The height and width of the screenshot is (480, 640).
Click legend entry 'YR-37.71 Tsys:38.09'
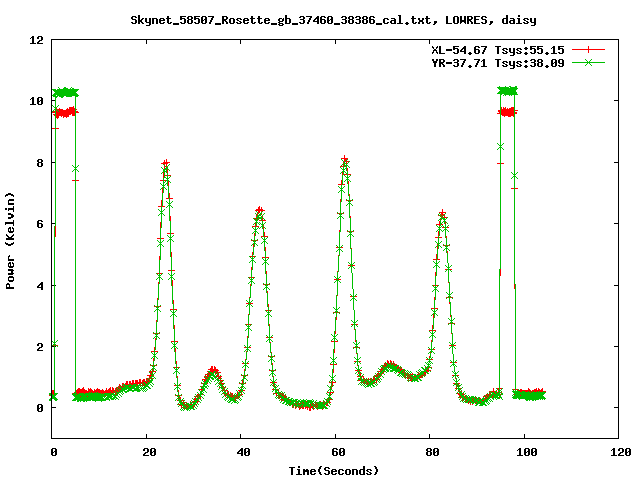pos(498,63)
